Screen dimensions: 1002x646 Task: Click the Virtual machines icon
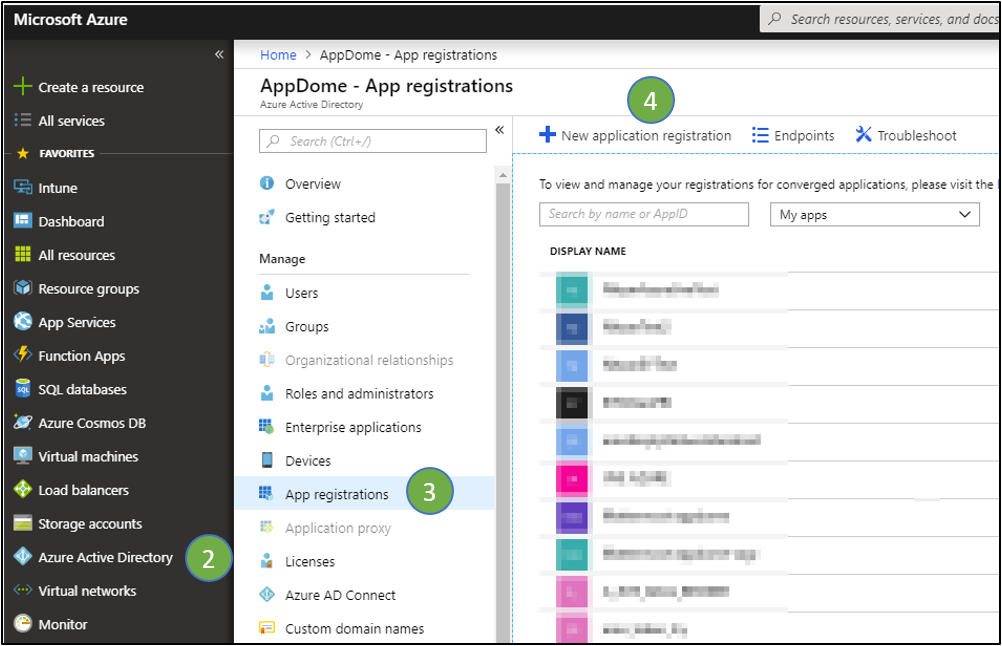pos(22,456)
